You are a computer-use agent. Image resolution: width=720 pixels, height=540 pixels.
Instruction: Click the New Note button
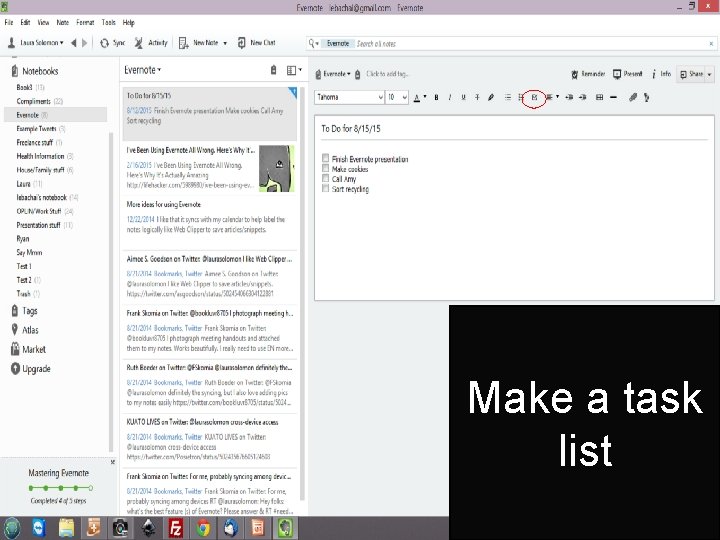[x=198, y=43]
